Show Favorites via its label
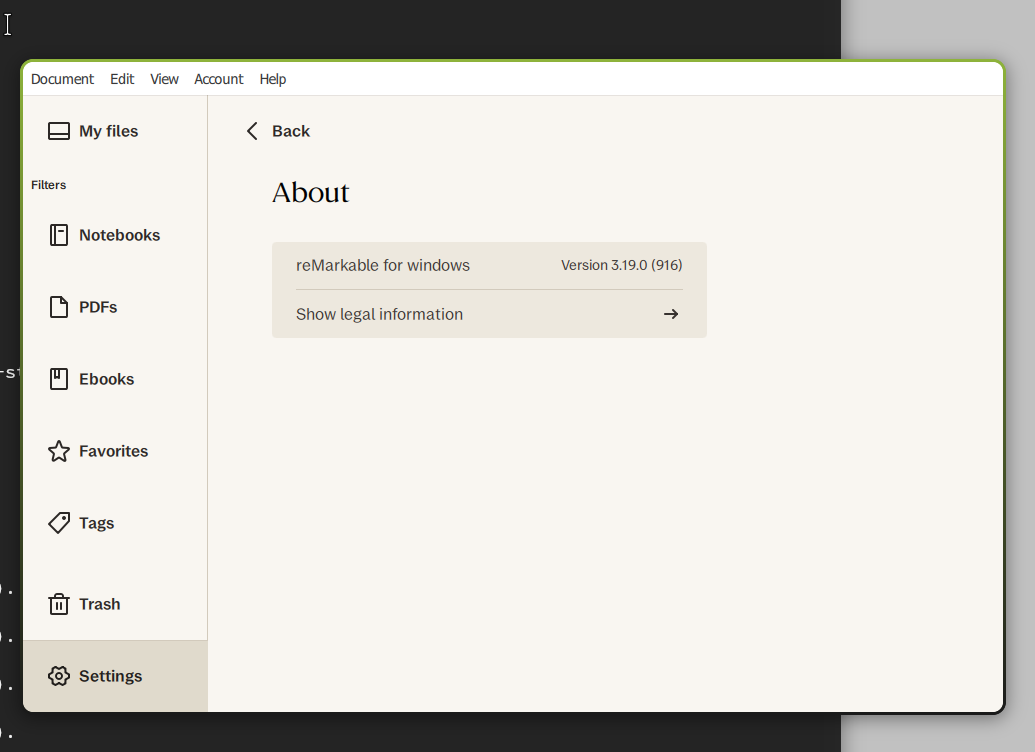 [114, 451]
